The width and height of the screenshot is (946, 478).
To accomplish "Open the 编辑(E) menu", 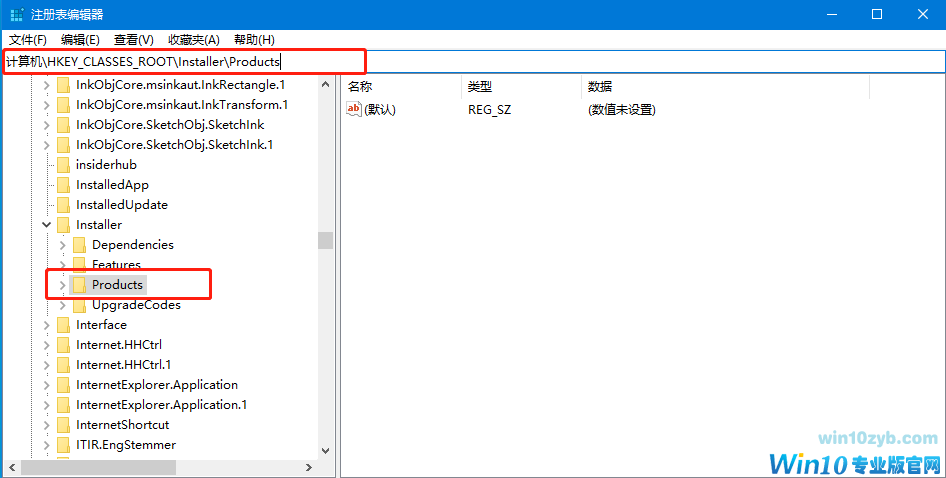I will (80, 40).
